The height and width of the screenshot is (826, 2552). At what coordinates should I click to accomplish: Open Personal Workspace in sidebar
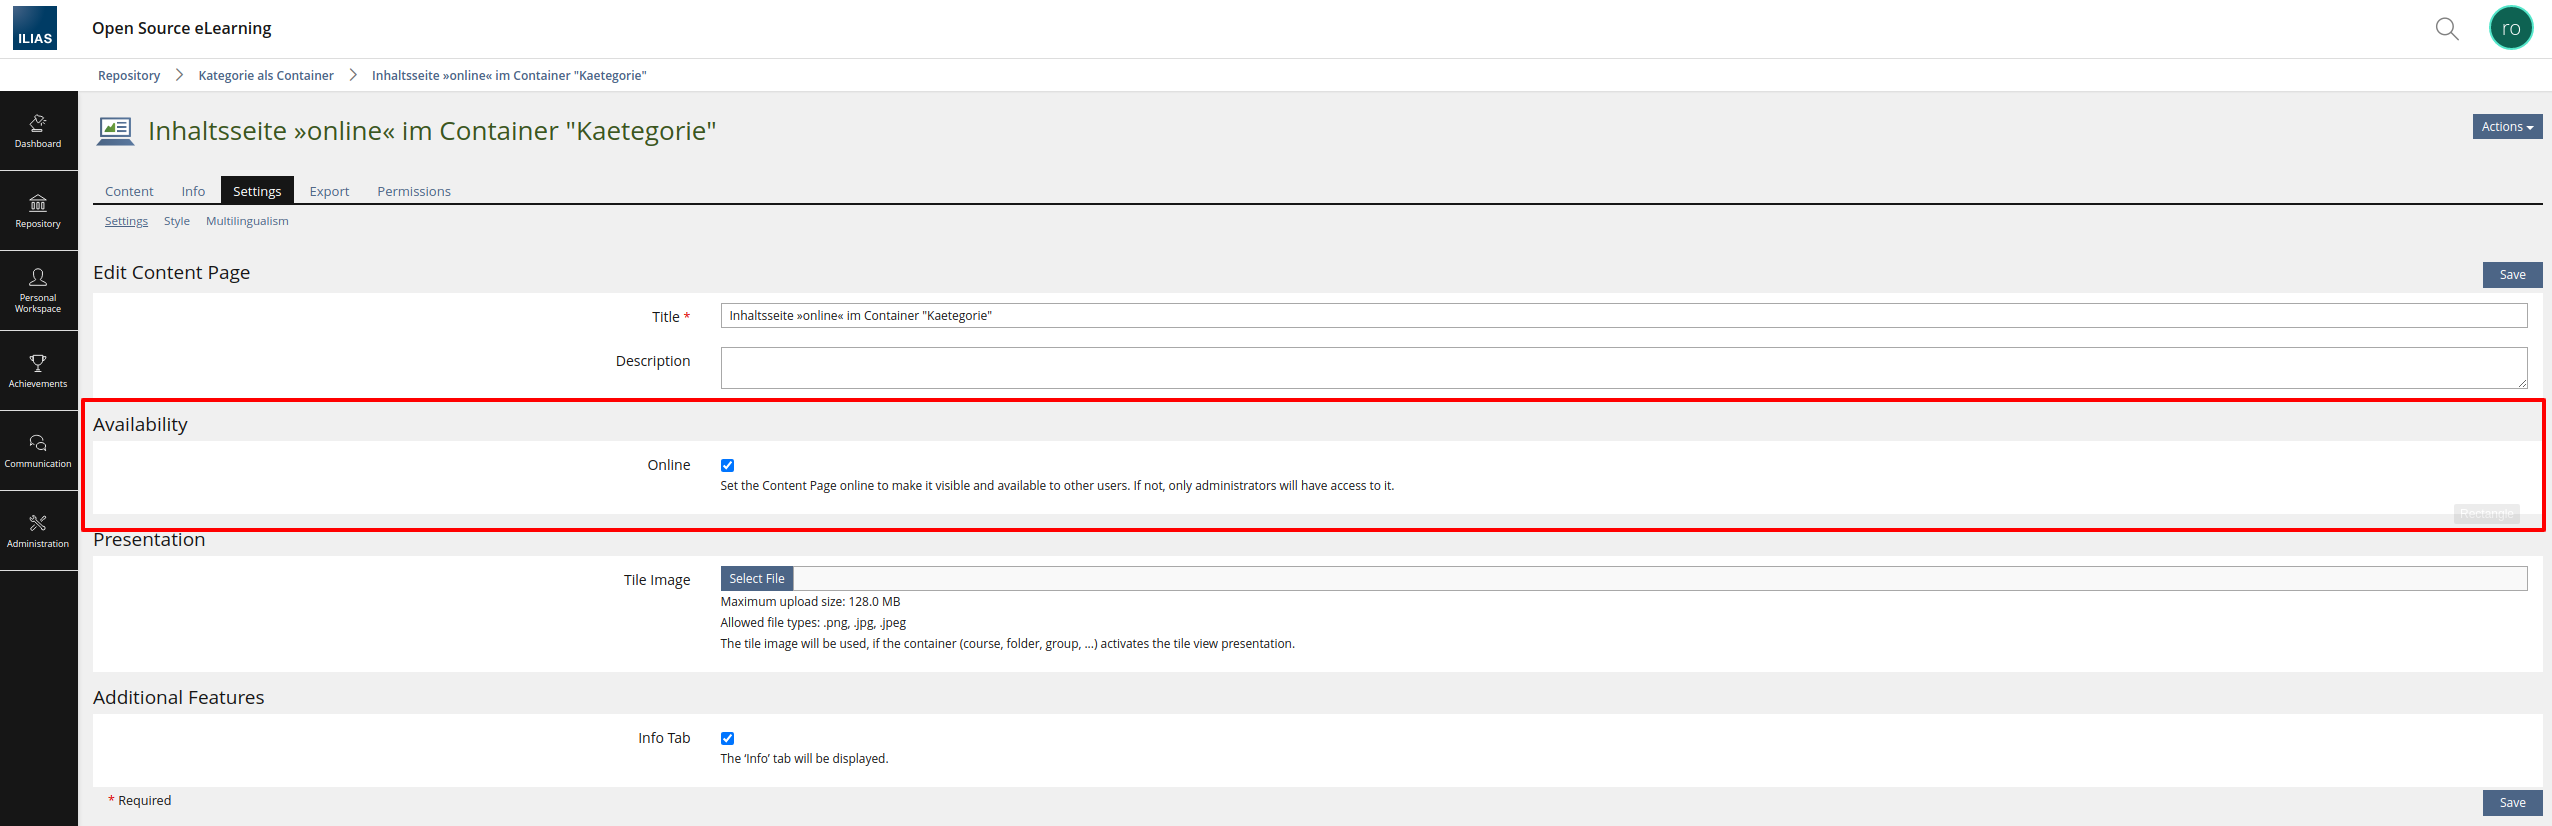click(x=38, y=291)
